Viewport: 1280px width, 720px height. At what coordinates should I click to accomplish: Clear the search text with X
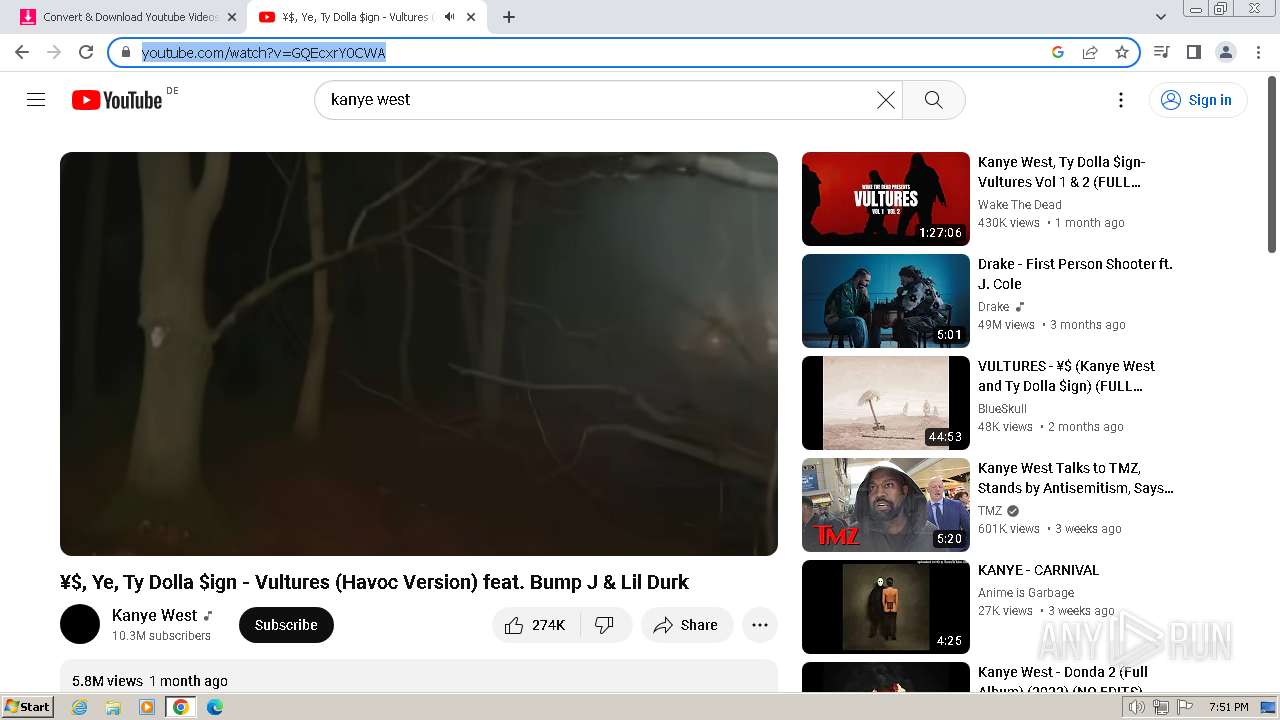[886, 100]
